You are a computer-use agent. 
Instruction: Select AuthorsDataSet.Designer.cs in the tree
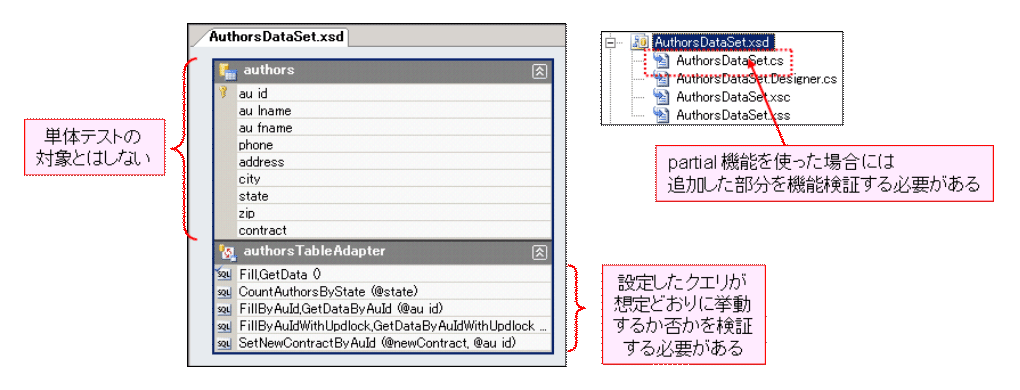click(x=756, y=79)
